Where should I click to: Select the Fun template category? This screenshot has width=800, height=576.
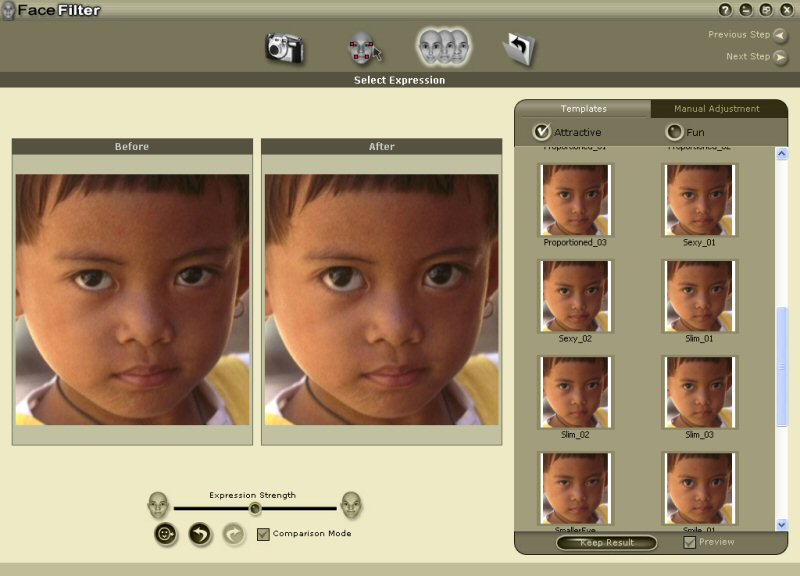pyautogui.click(x=675, y=132)
